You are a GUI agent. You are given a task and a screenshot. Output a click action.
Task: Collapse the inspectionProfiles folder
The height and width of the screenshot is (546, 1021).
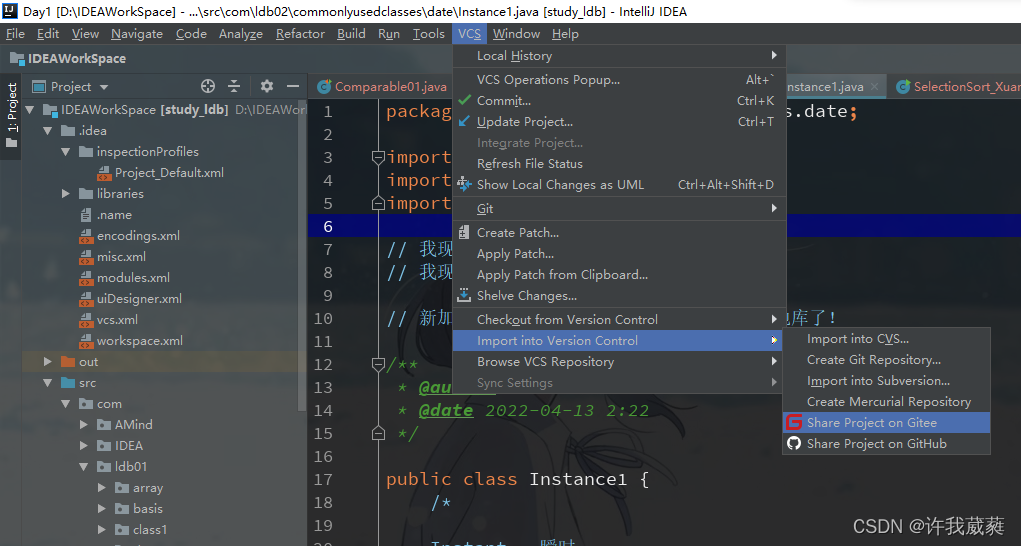66,152
